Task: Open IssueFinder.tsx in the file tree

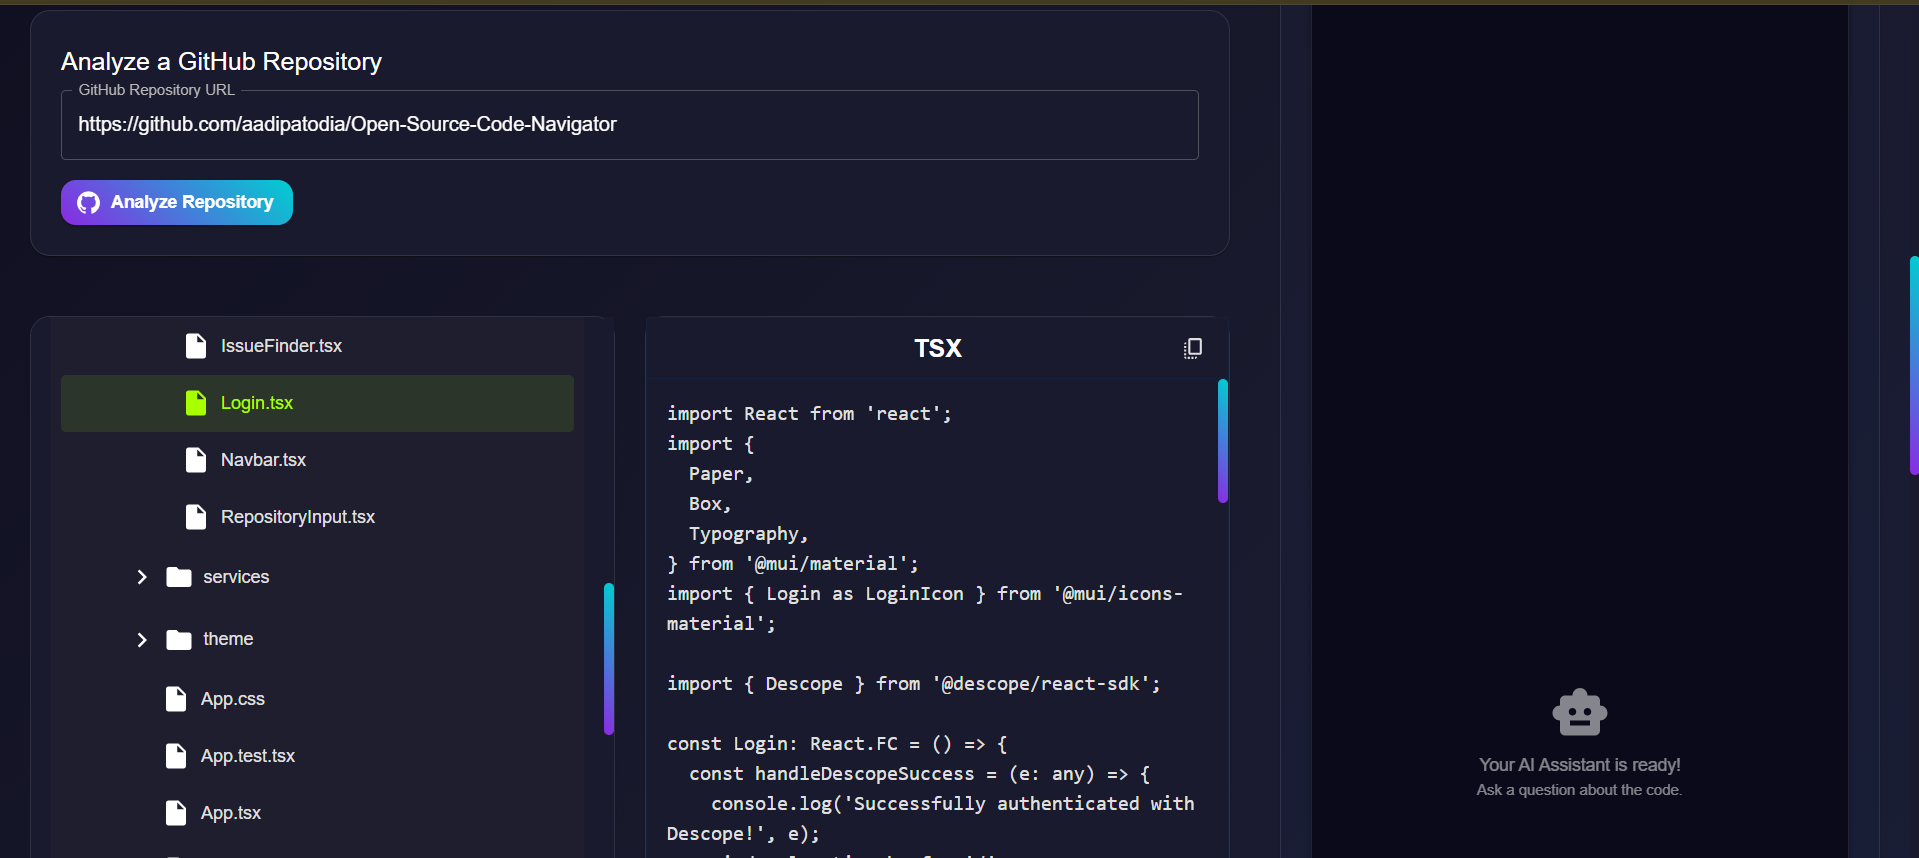Action: 317,346
